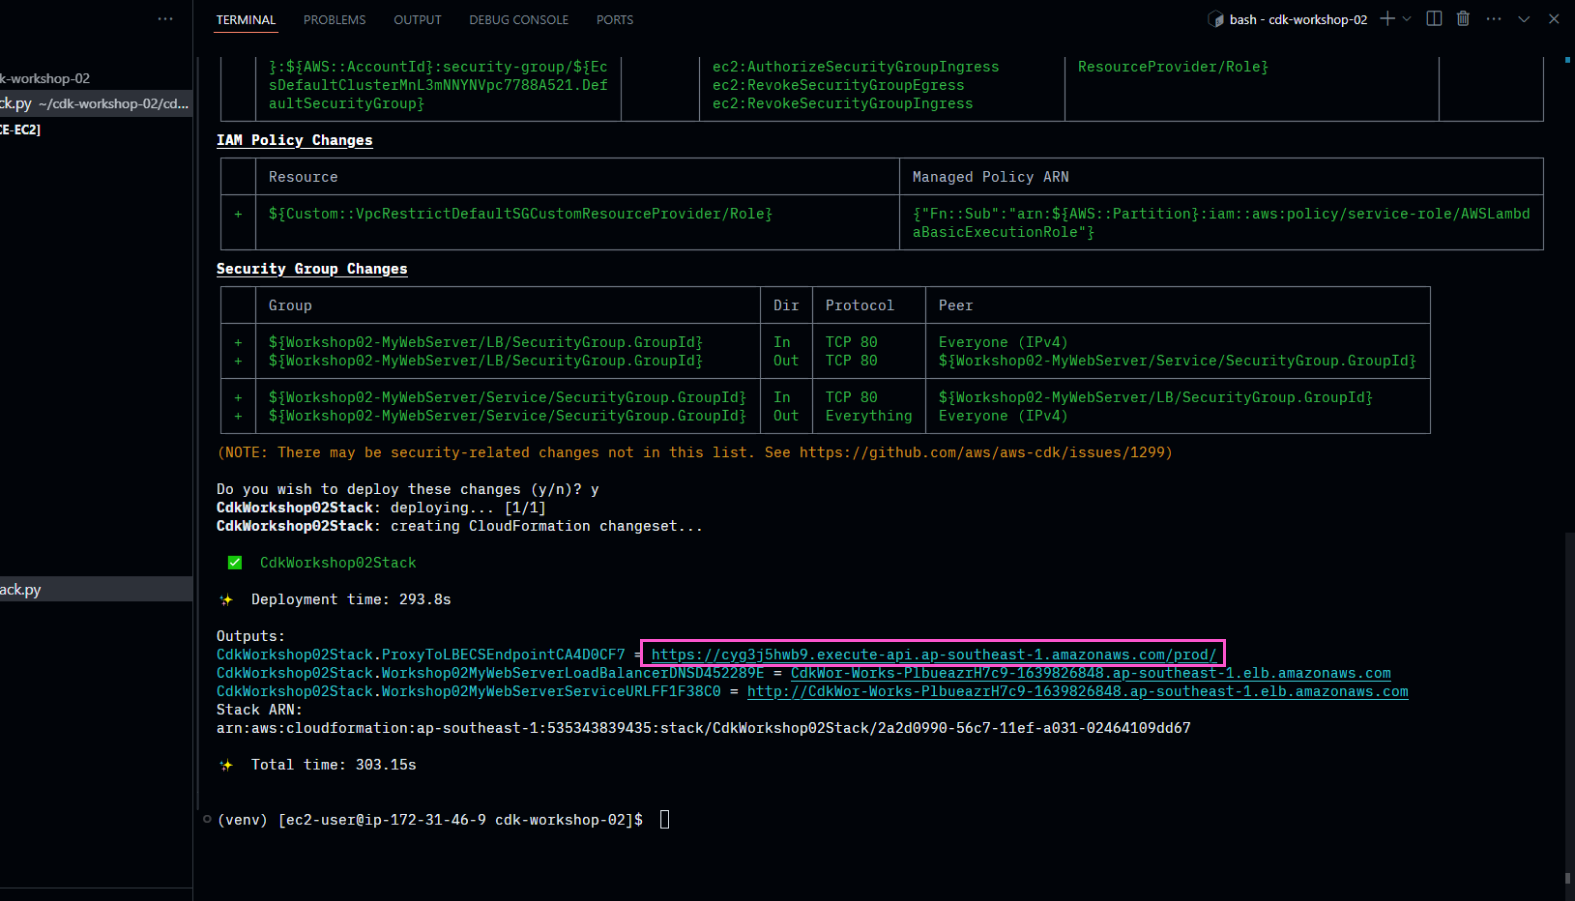Viewport: 1575px width, 901px height.
Task: Click the green check beside CdkWorkshop02Stack
Action: 234,563
